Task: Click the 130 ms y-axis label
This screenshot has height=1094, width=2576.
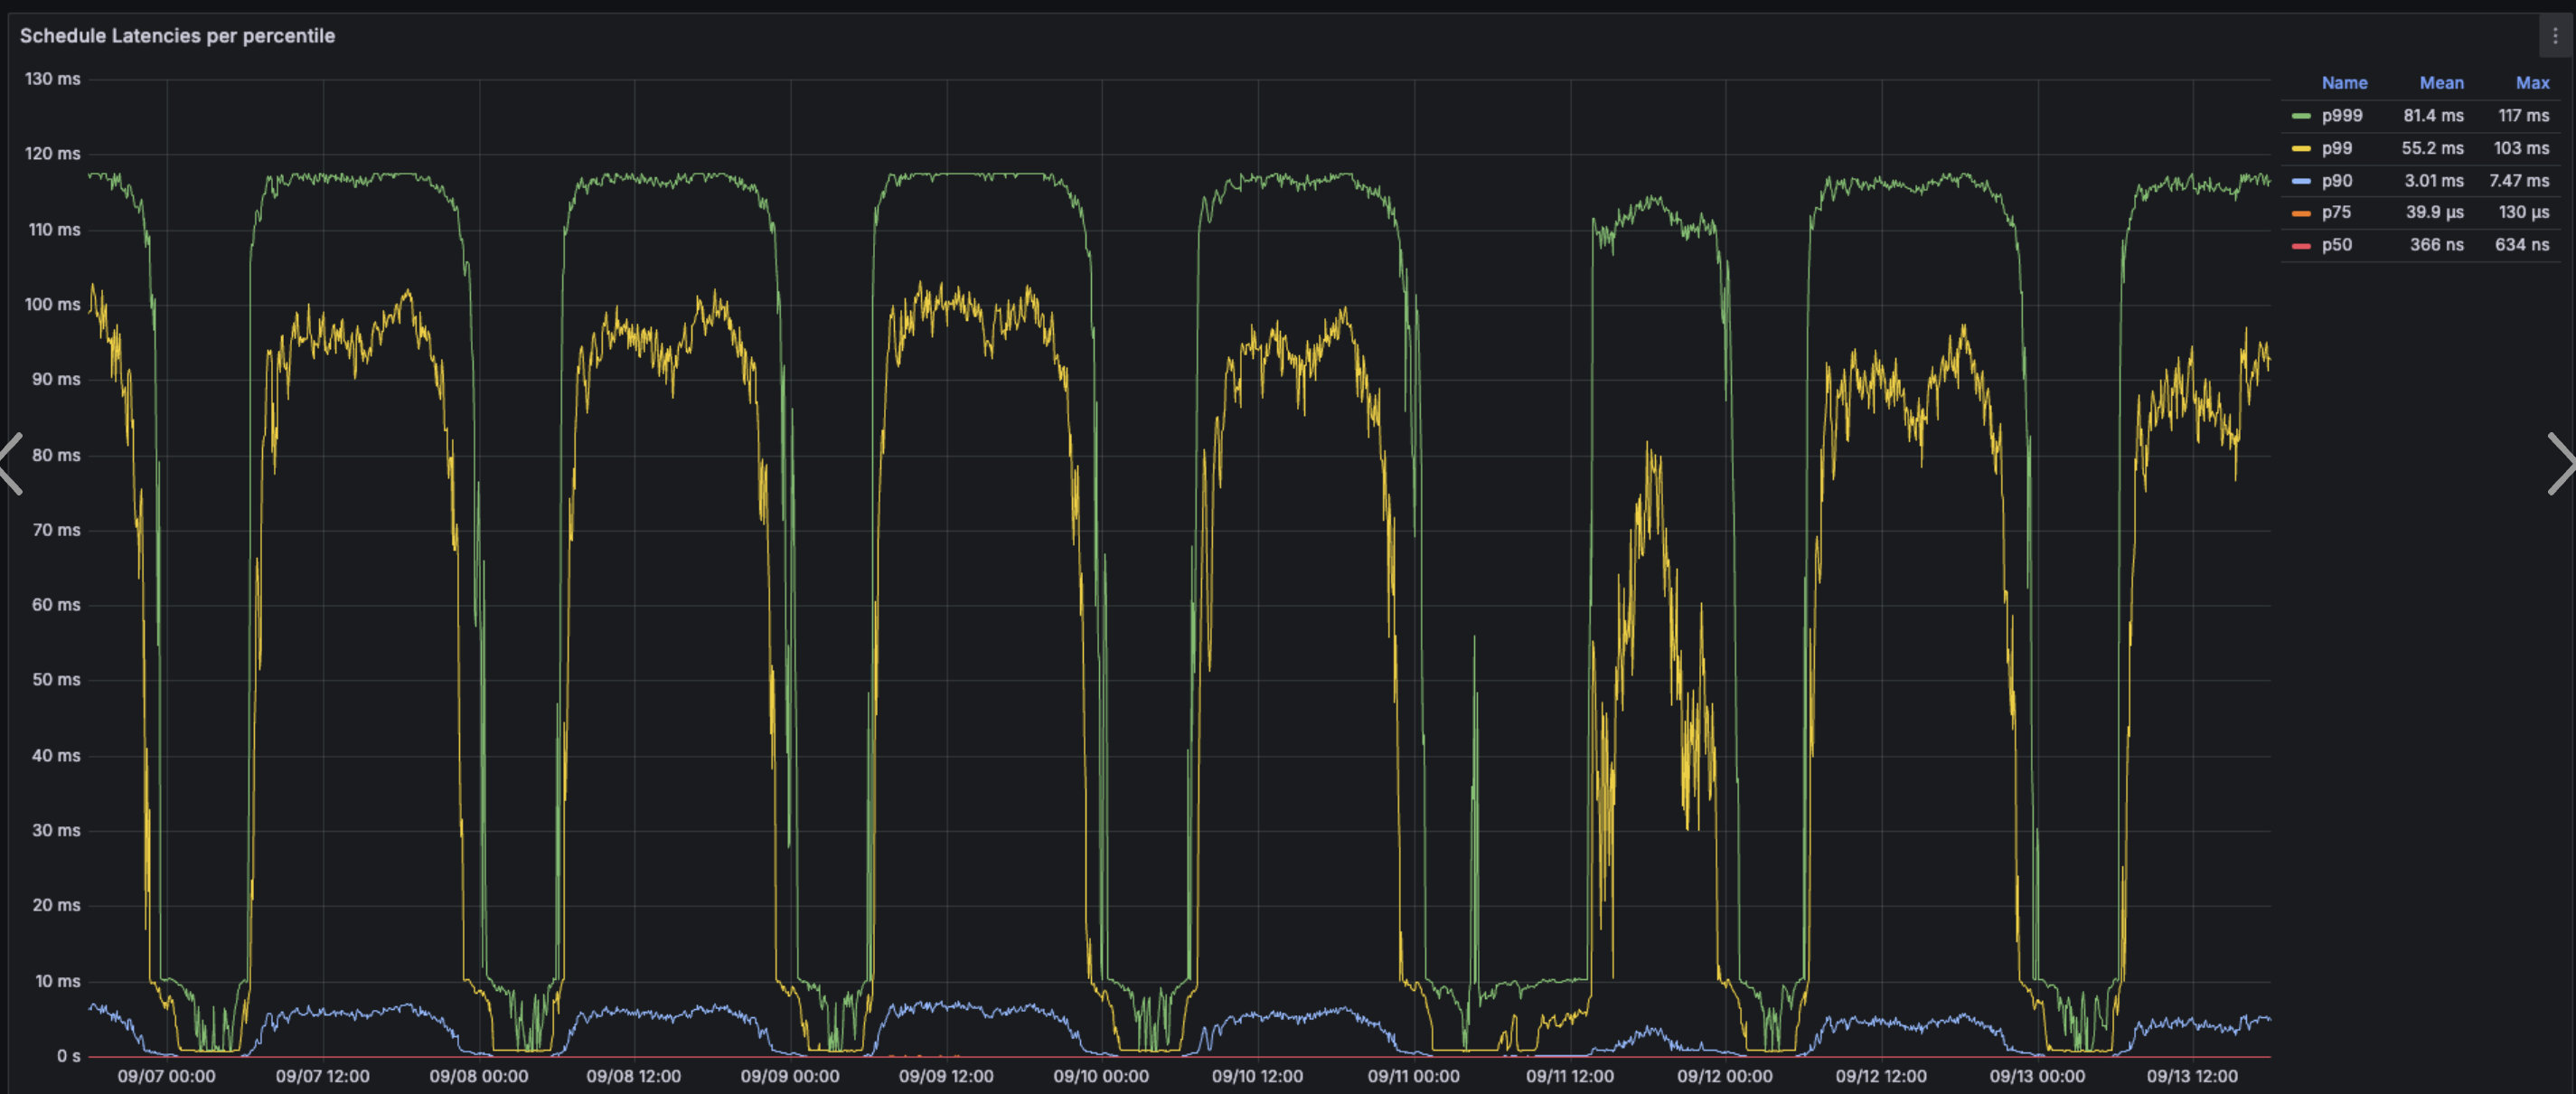Action: (53, 79)
